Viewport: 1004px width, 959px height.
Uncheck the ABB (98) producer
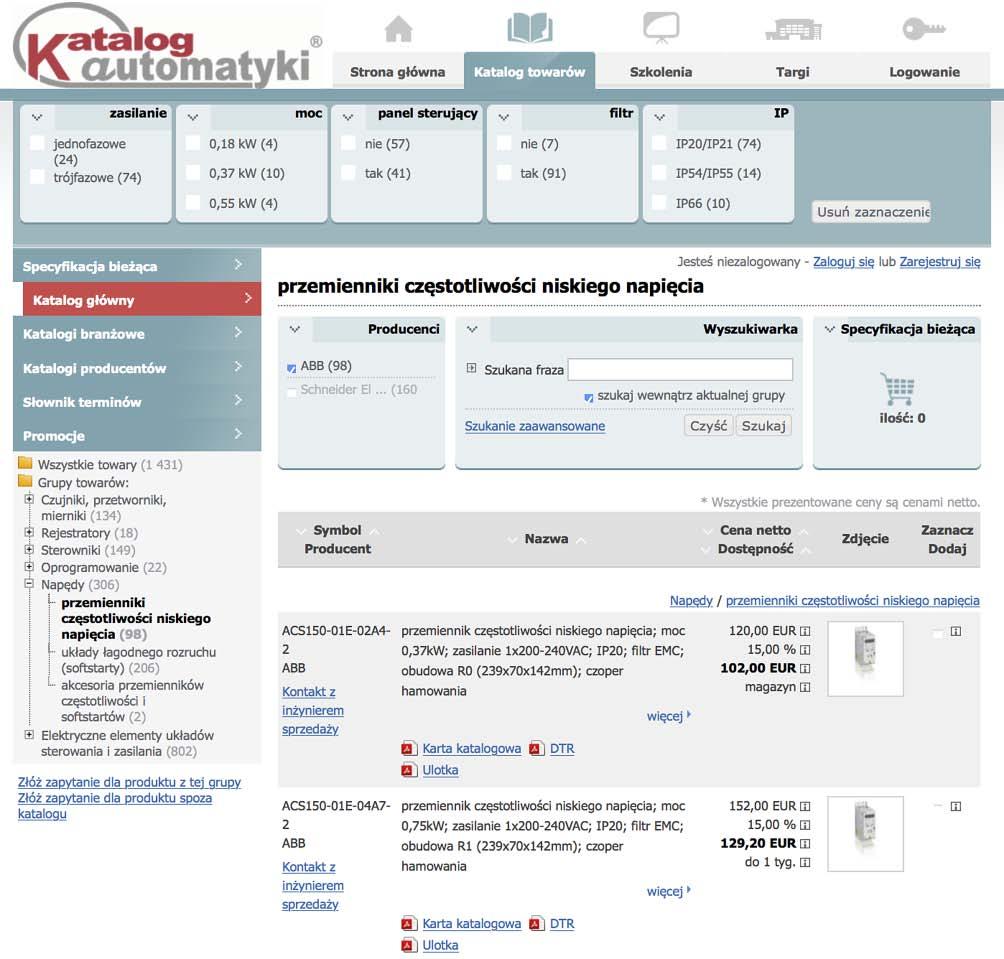[291, 367]
